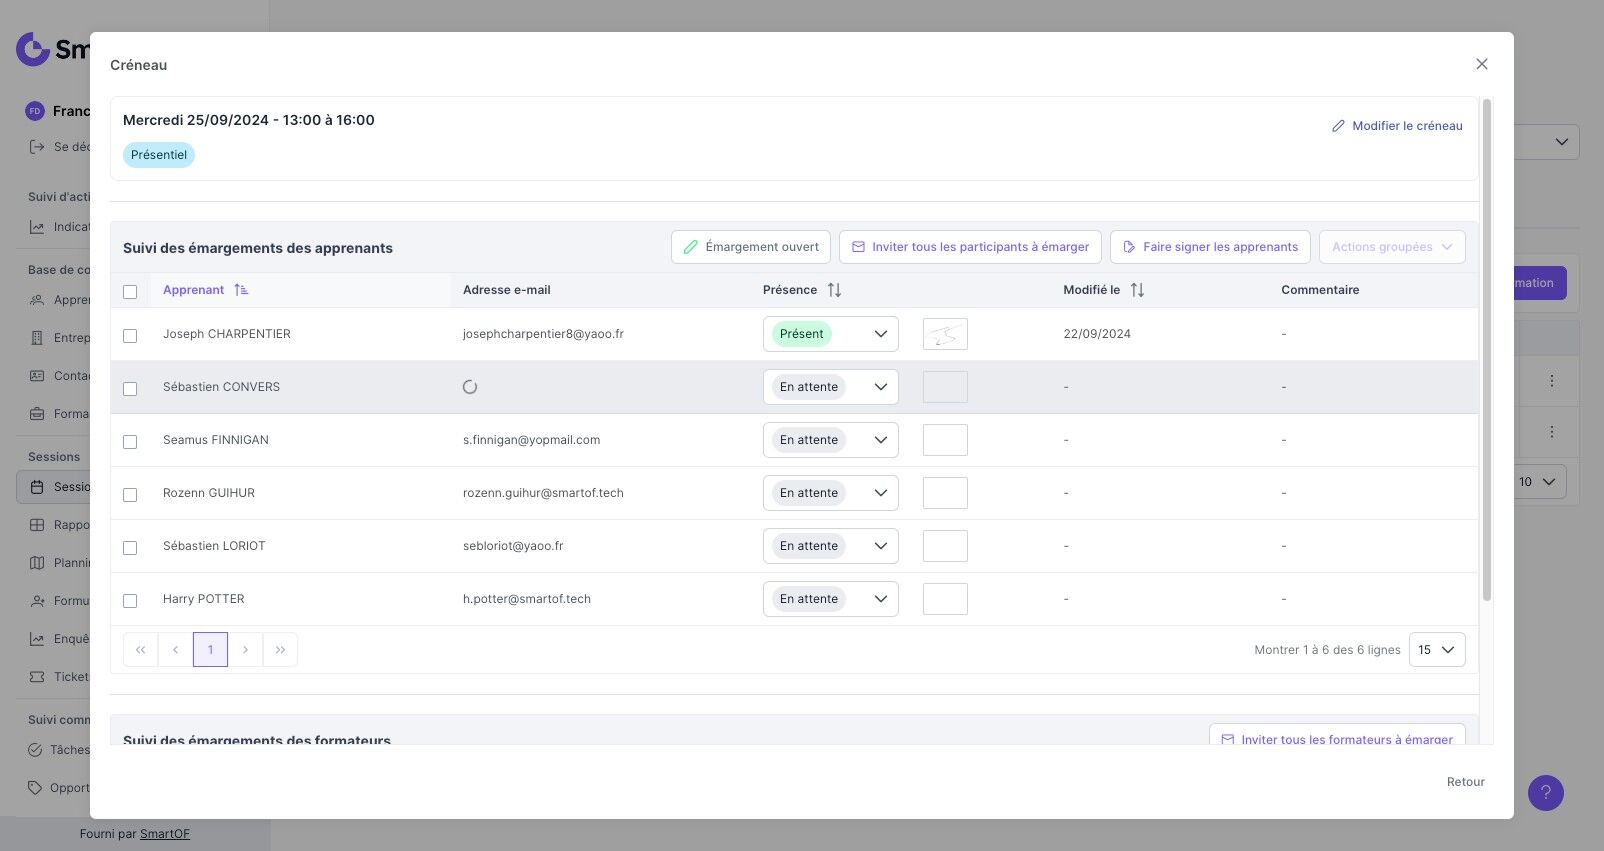
Task: Tick the Harry POTTER row checkbox
Action: click(x=130, y=601)
